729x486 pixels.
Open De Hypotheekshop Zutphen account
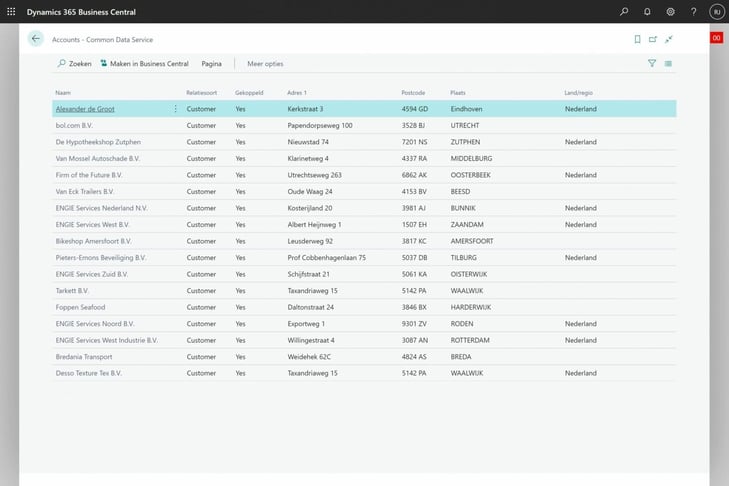click(98, 142)
